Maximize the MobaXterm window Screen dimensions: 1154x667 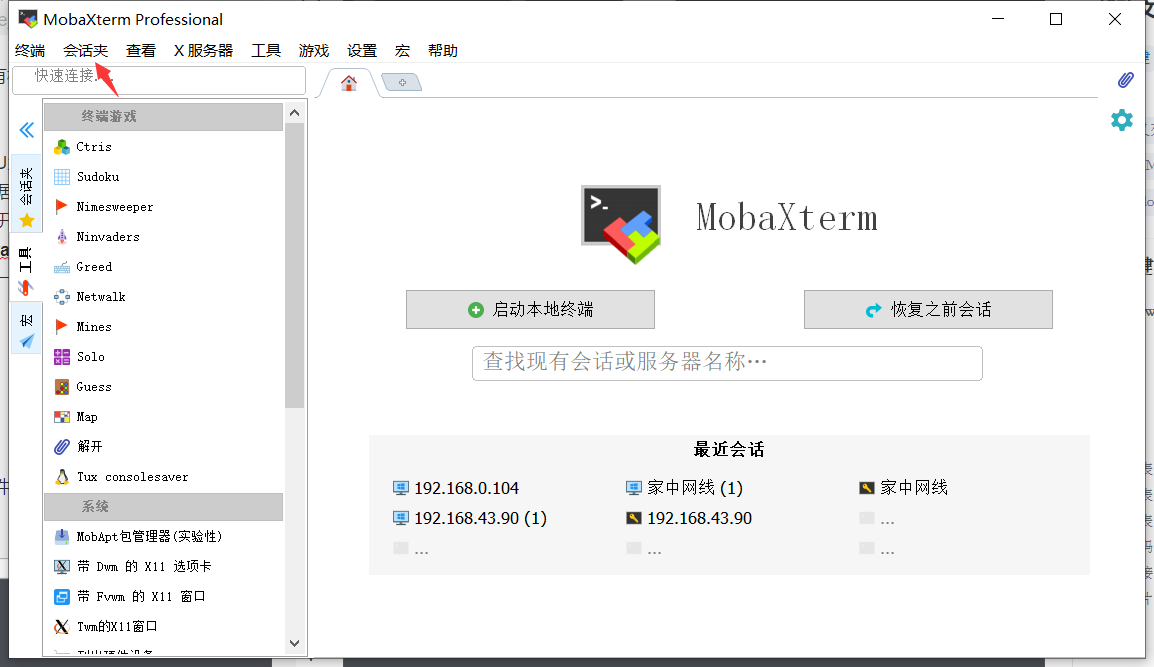point(1056,19)
